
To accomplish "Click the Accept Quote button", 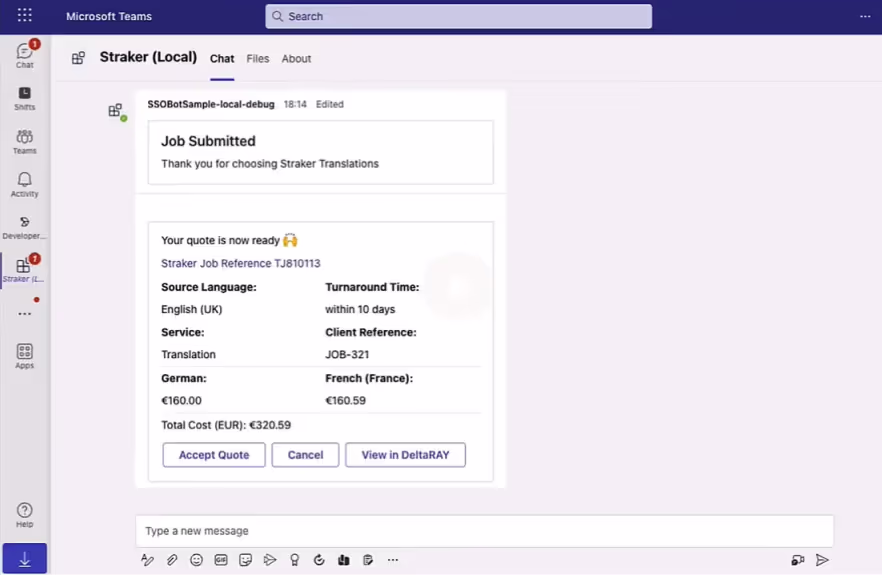I will click(214, 455).
